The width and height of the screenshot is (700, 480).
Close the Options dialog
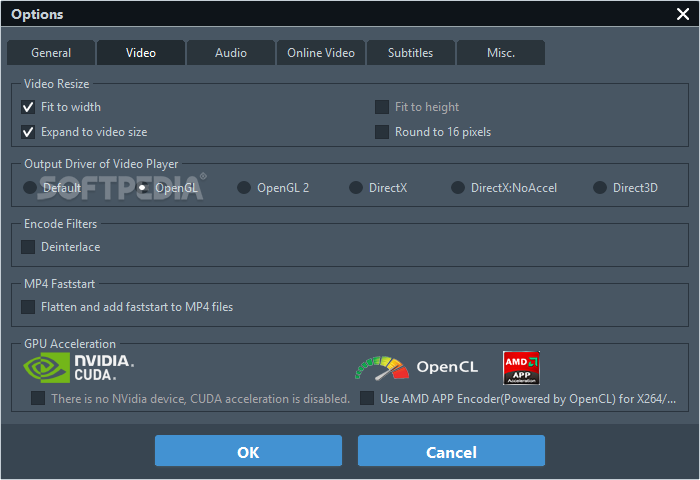click(683, 14)
